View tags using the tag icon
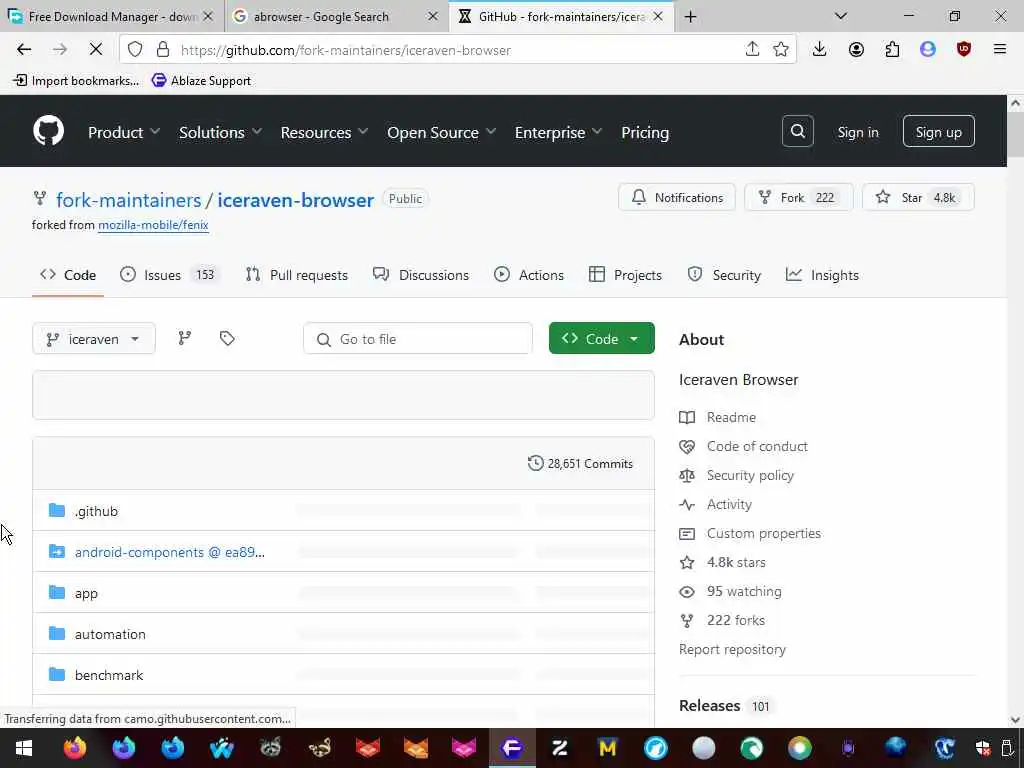1024x768 pixels. pyautogui.click(x=227, y=338)
